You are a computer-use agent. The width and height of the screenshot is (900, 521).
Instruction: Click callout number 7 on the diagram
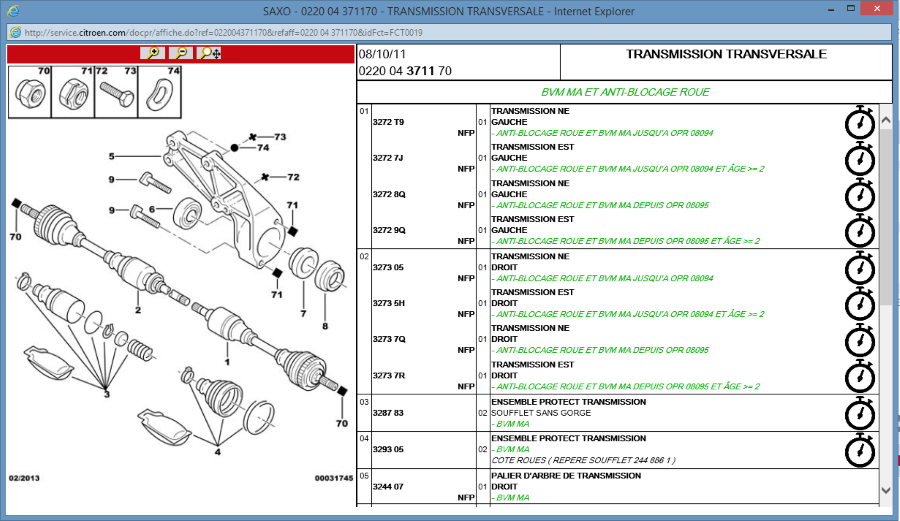pos(303,313)
